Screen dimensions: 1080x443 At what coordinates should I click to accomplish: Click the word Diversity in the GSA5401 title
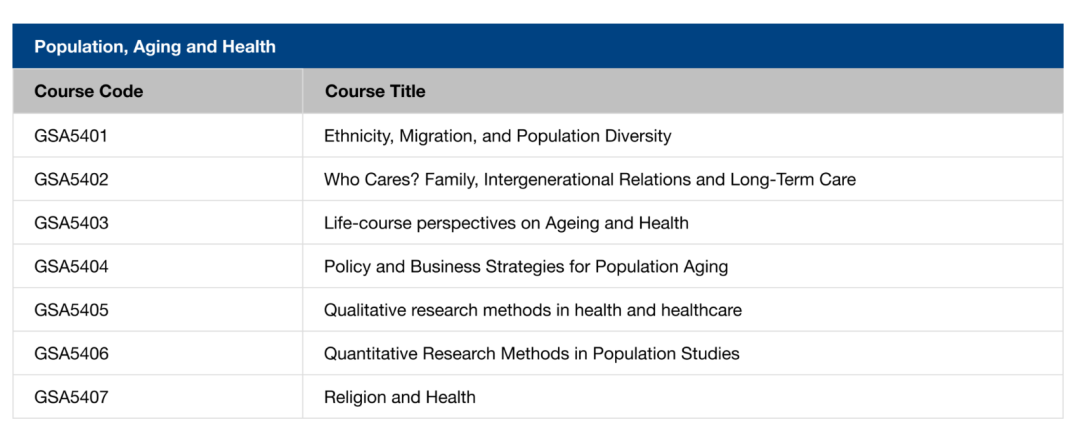[638, 136]
